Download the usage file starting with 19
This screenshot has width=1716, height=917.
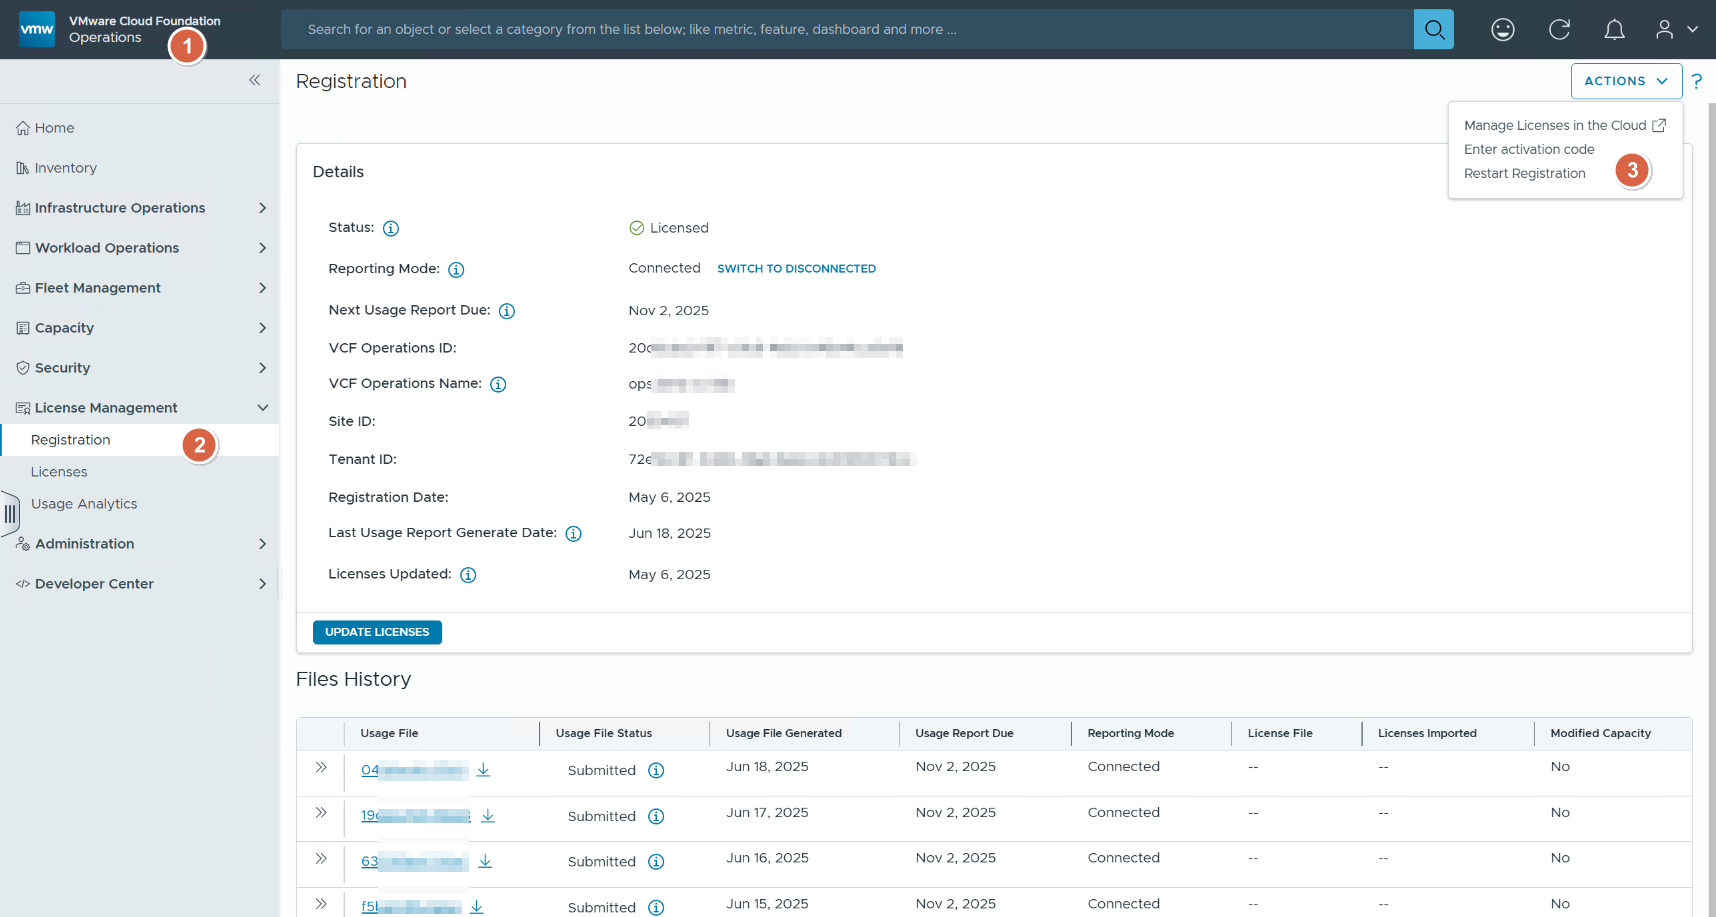[x=488, y=815]
